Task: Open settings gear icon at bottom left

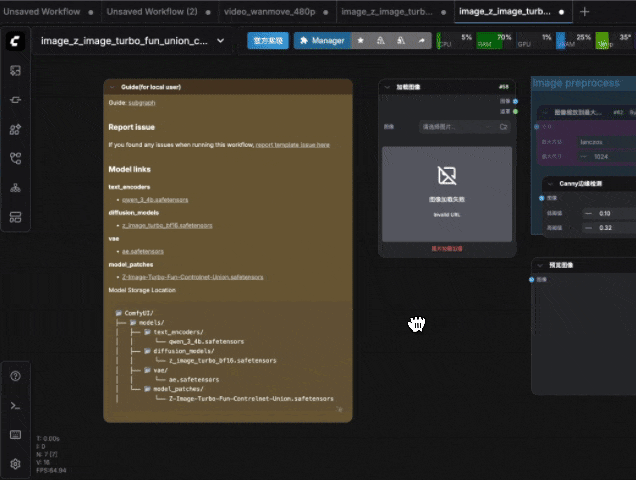Action: click(x=15, y=464)
